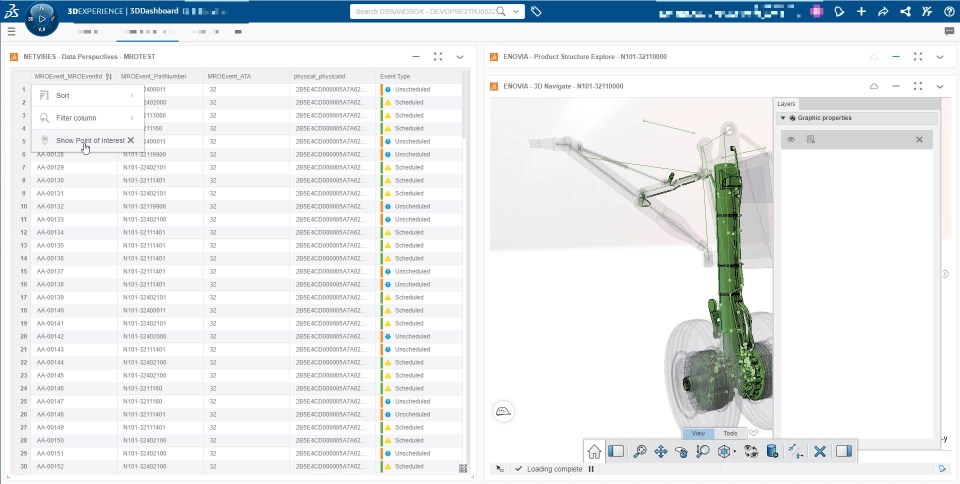The image size is (960, 484).
Task: Click the search magnifier icon
Action: tap(501, 11)
